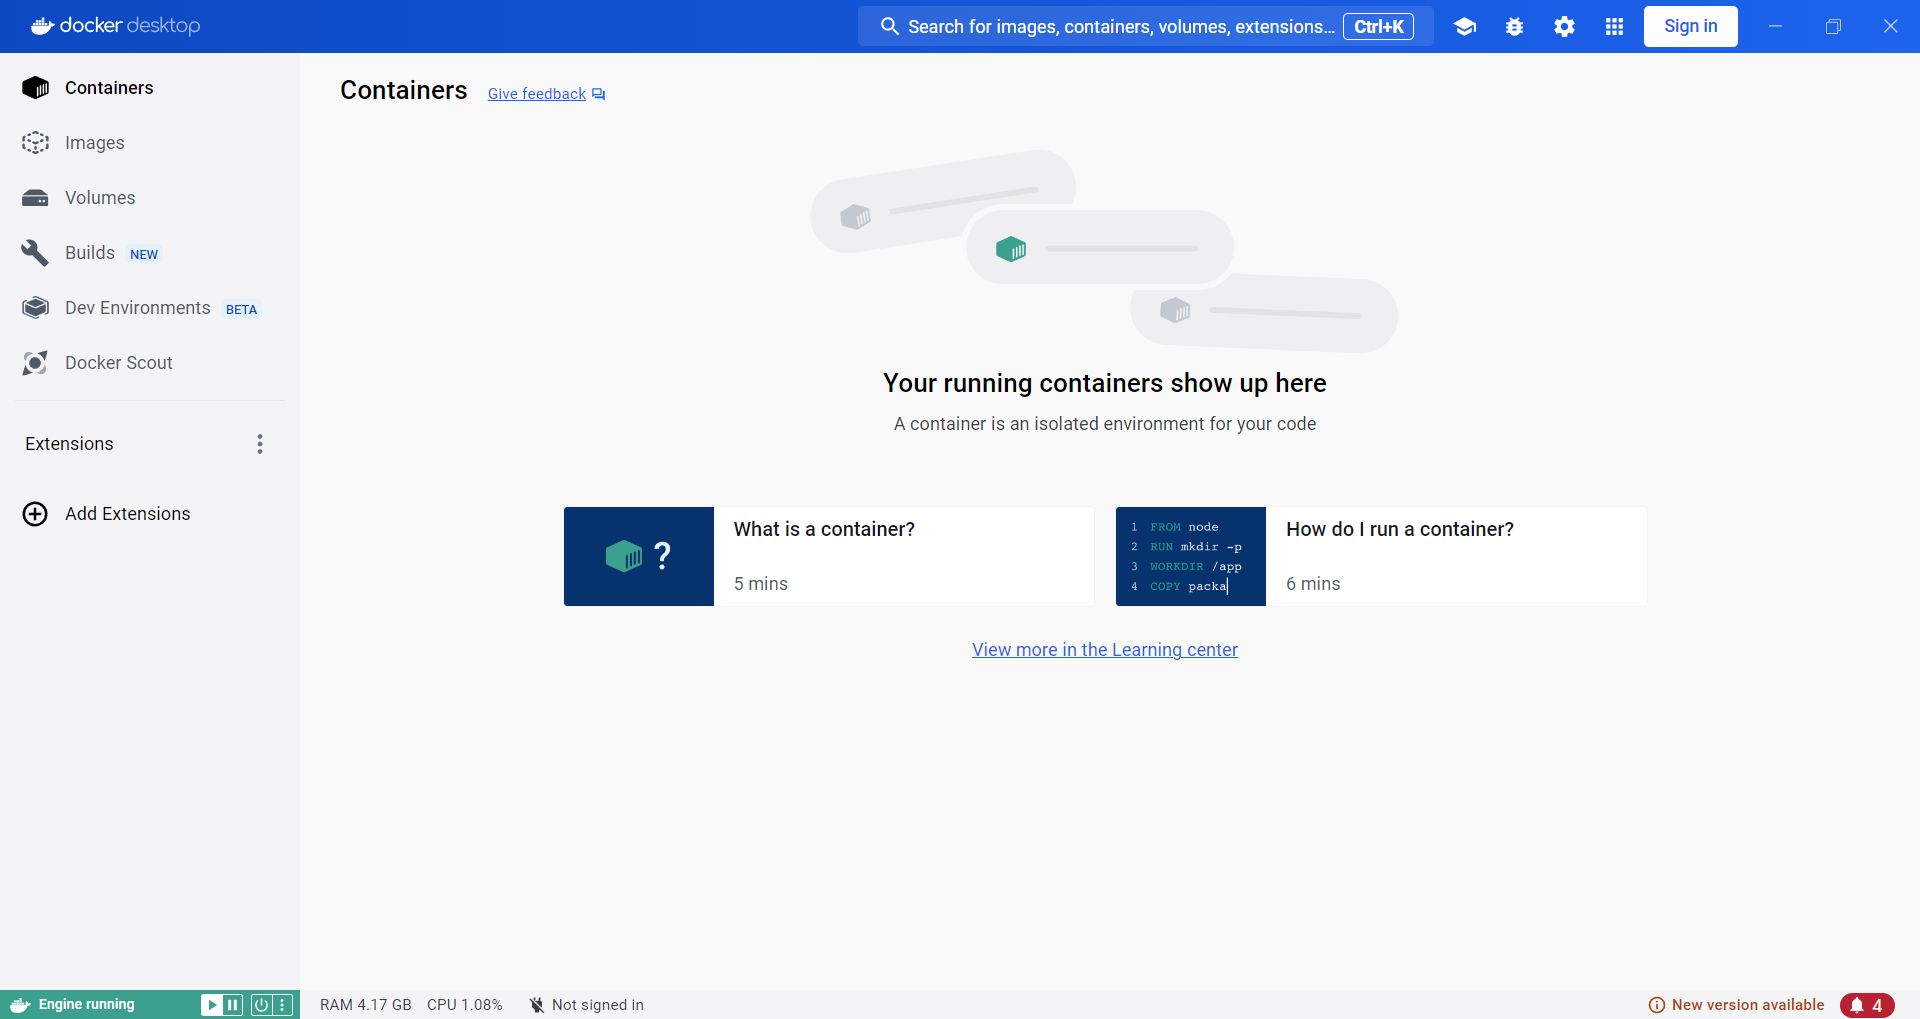This screenshot has height=1019, width=1920.
Task: Open the Extensions options menu
Action: coord(259,443)
